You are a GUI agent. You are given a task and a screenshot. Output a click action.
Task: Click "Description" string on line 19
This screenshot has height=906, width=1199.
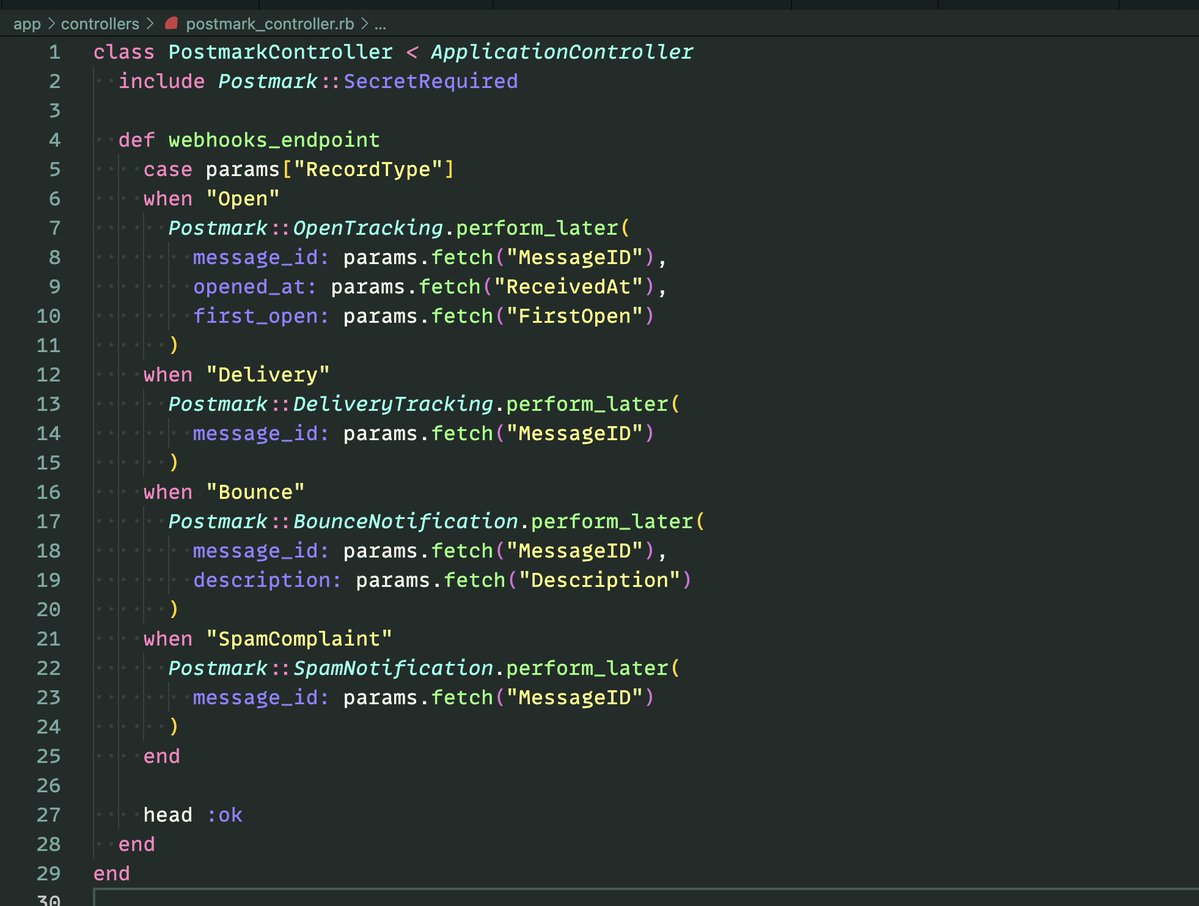599,580
